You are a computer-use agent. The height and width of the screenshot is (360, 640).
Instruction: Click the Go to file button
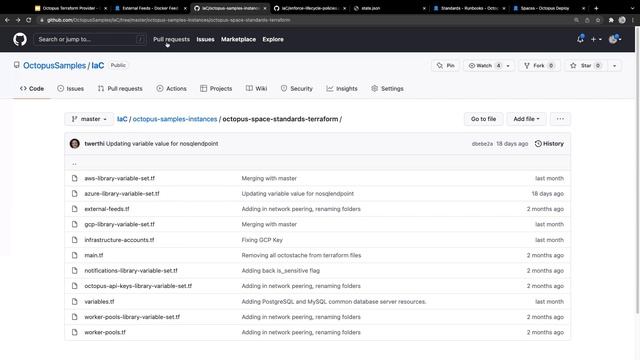point(483,119)
